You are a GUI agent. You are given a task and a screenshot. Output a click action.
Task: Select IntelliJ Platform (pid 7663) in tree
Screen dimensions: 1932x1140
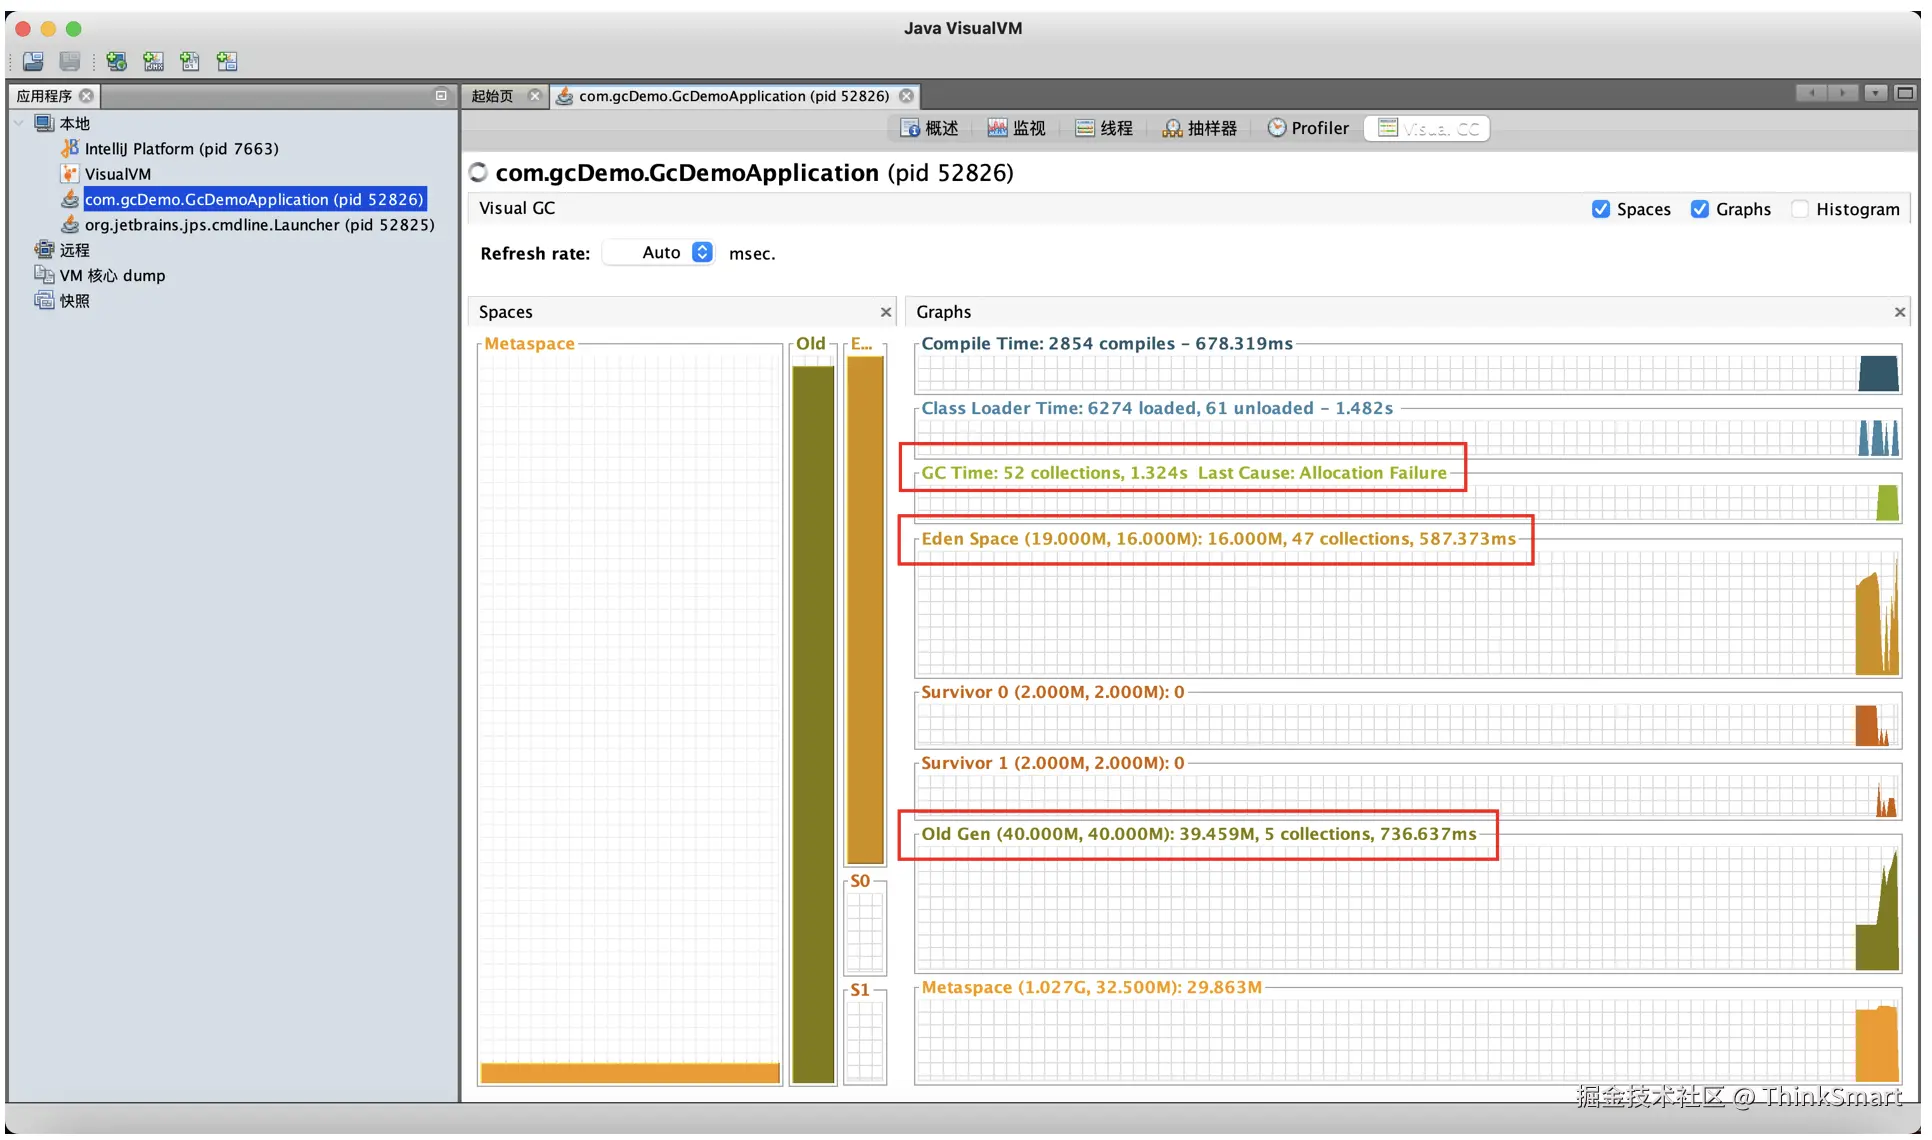(x=181, y=149)
